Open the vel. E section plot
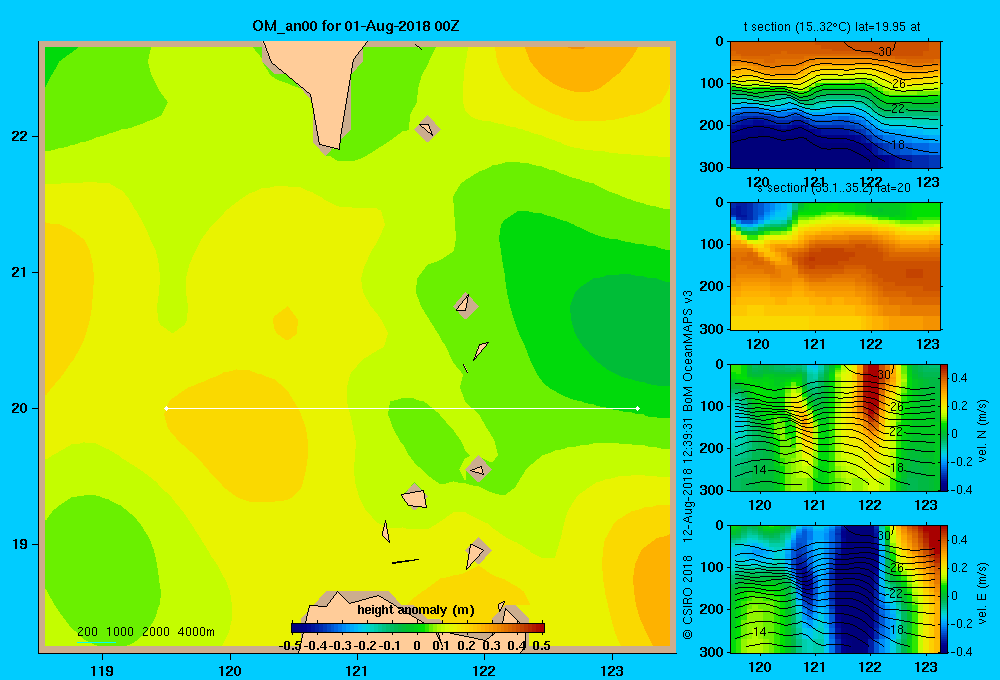Screen dimensions: 1000x680 [835, 589]
